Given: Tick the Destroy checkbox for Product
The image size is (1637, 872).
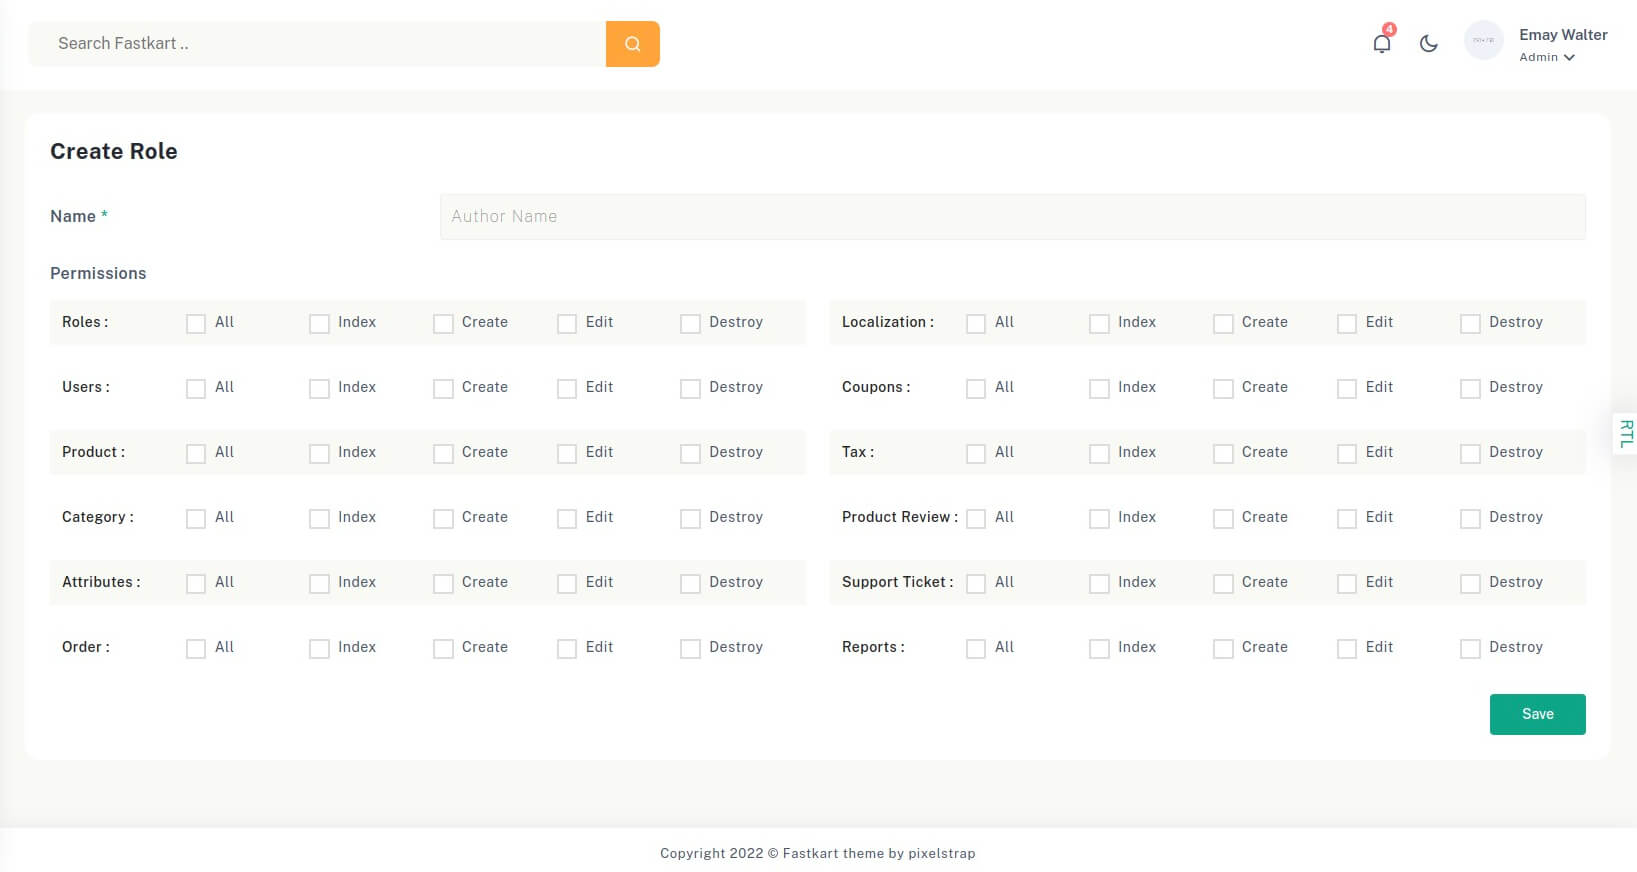Looking at the screenshot, I should tap(690, 454).
